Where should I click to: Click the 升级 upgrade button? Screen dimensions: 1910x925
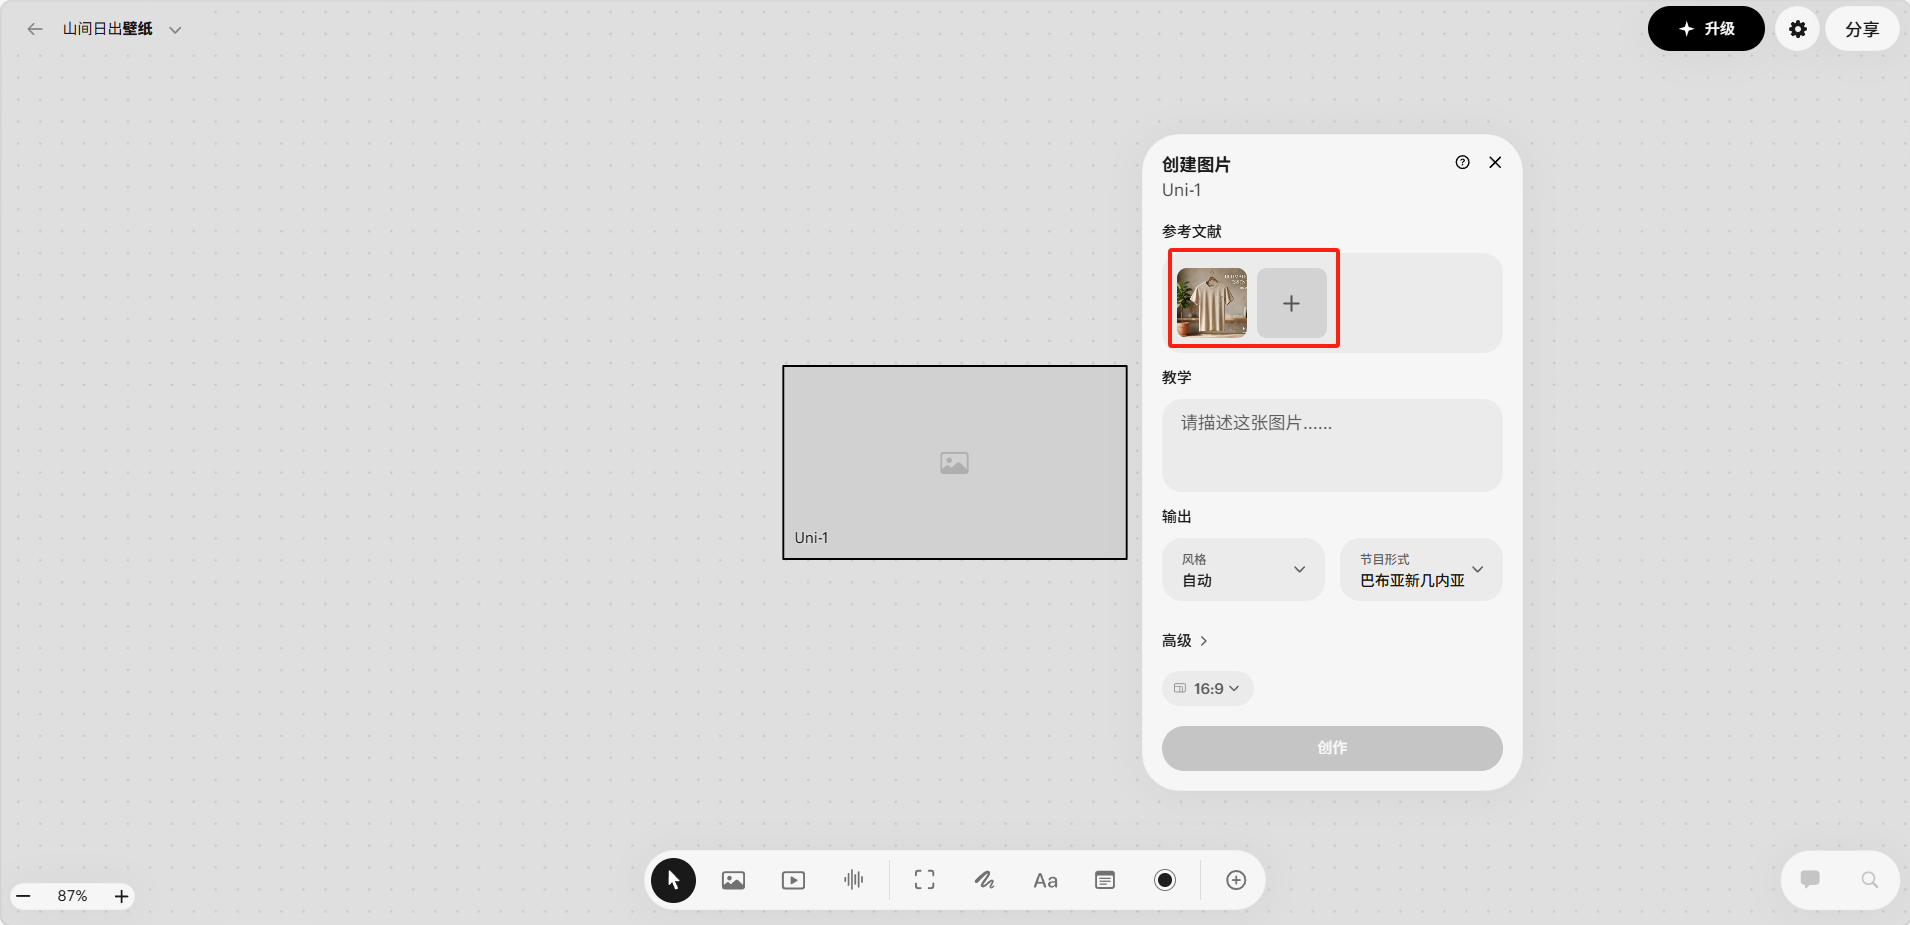1705,29
